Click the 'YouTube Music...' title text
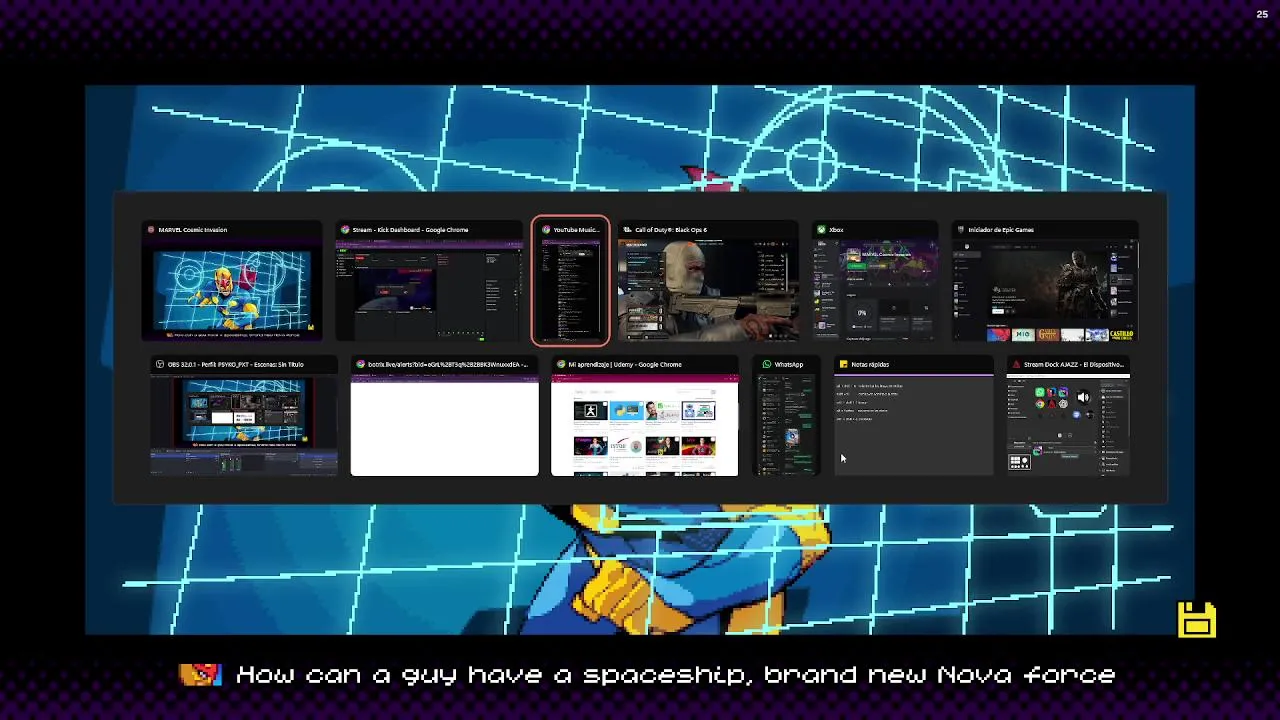1280x720 pixels. [575, 230]
